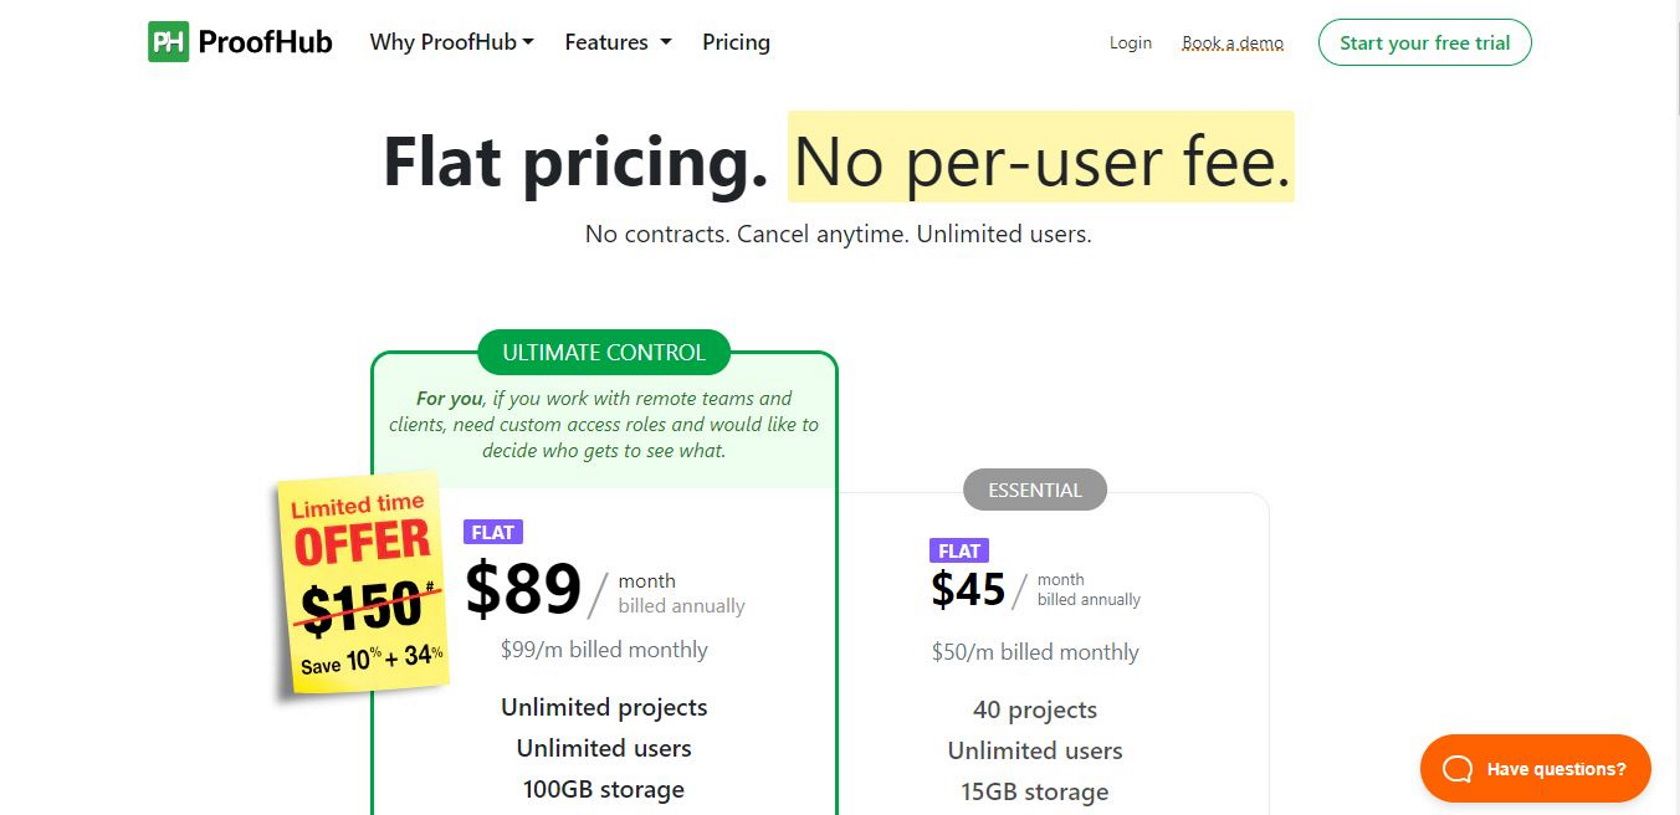The image size is (1680, 815).
Task: Click the ESSENTIAL plan badge
Action: tap(1034, 490)
